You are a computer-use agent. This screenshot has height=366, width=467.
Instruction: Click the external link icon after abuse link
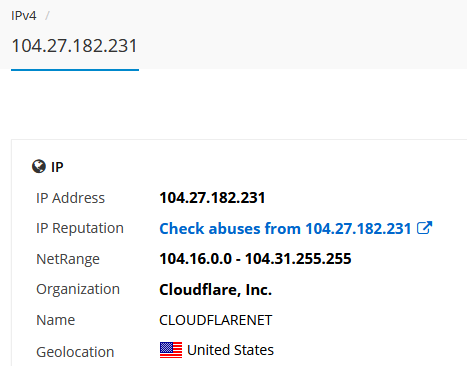point(424,228)
